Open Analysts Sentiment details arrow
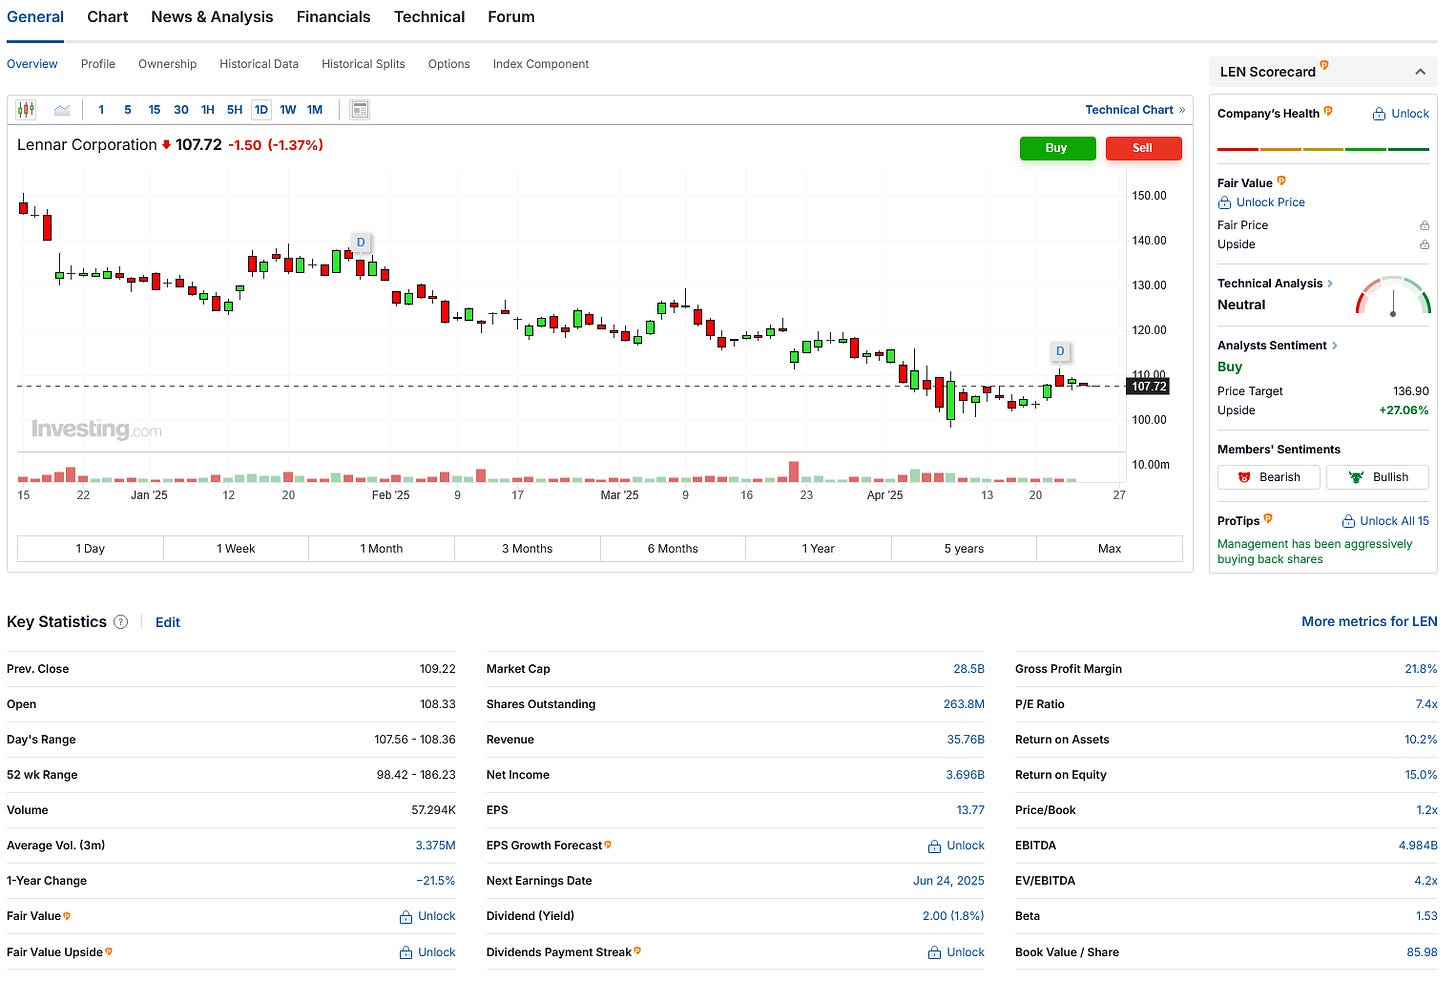This screenshot has height=985, width=1456. point(1335,346)
